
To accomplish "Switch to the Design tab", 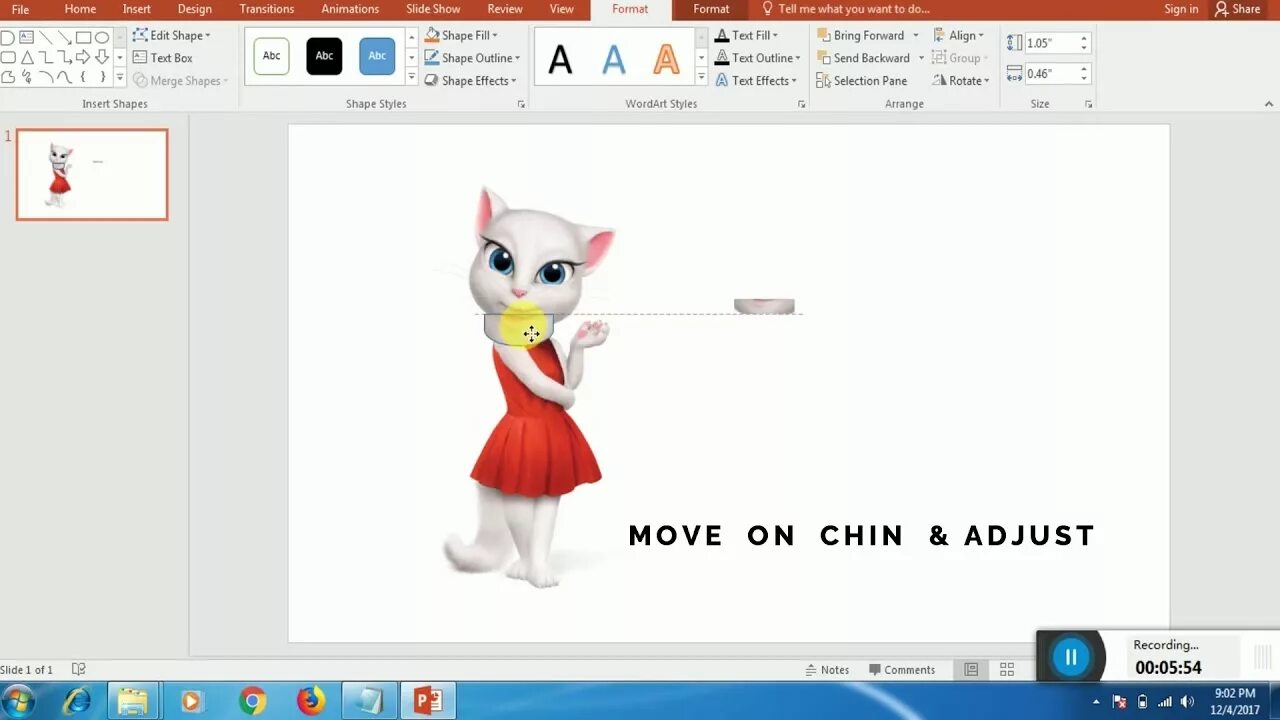I will coord(194,9).
